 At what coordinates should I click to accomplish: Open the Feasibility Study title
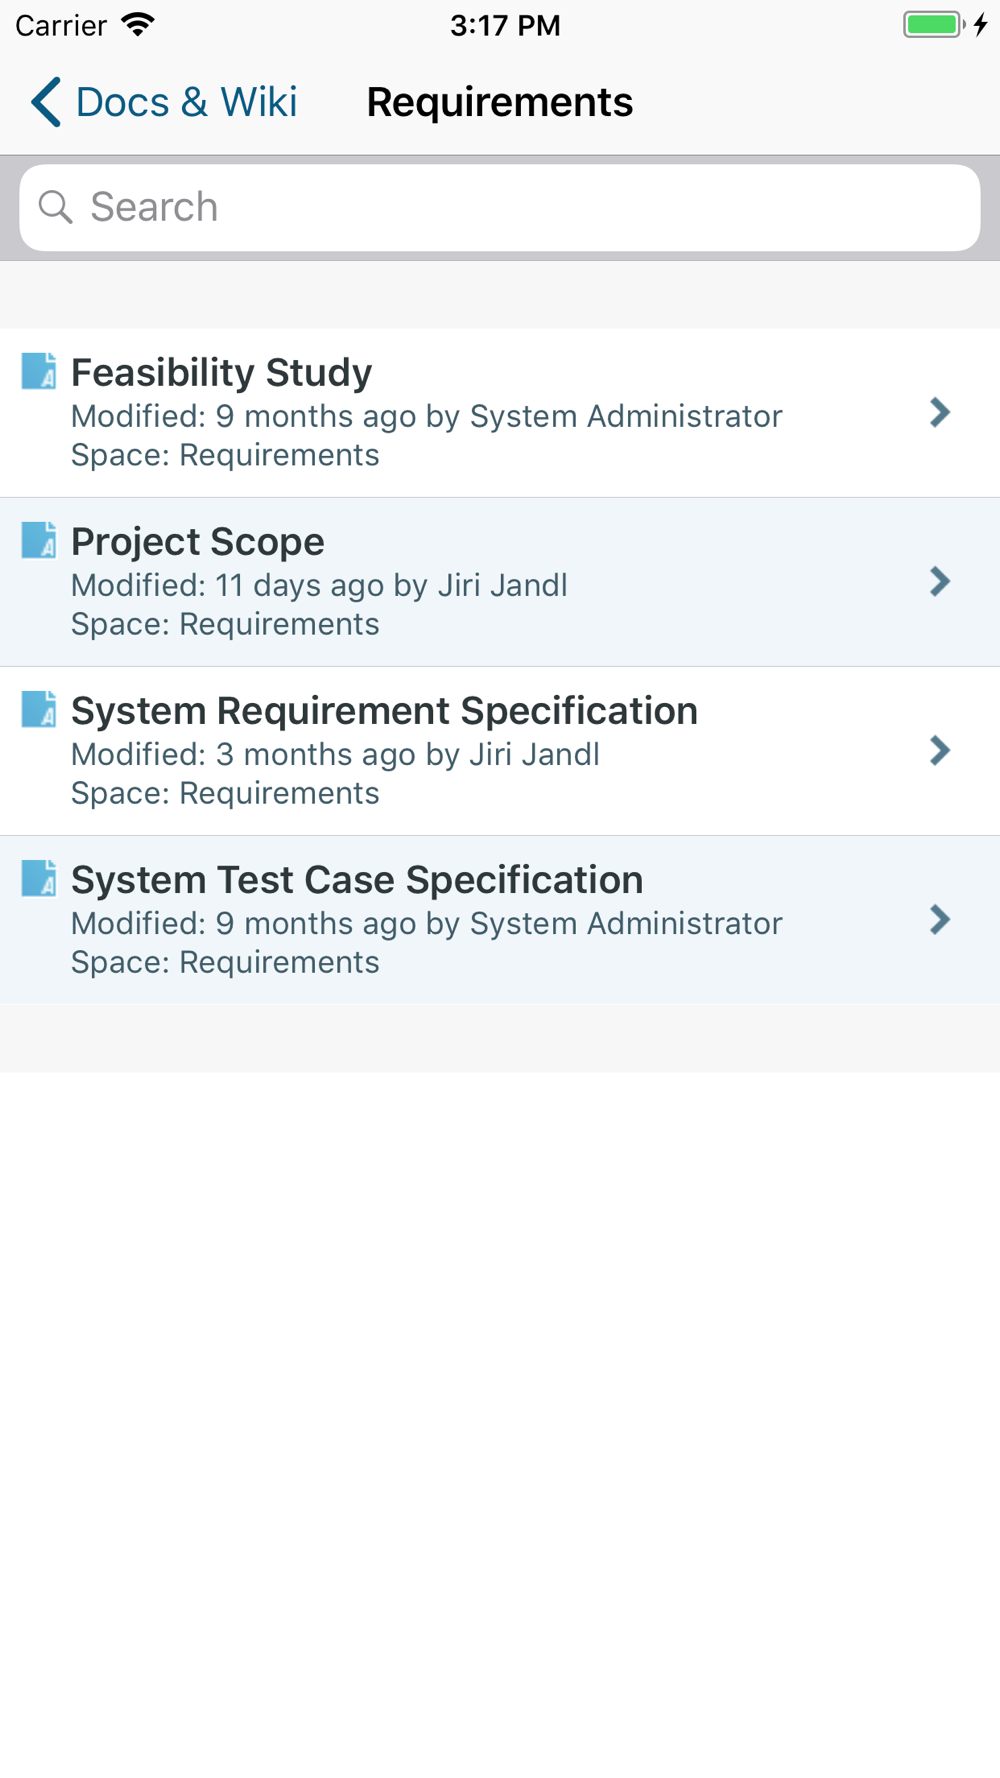221,372
